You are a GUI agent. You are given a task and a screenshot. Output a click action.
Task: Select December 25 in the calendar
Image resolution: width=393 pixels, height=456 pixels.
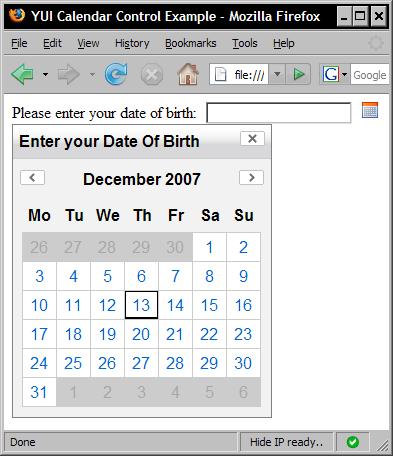coord(73,363)
